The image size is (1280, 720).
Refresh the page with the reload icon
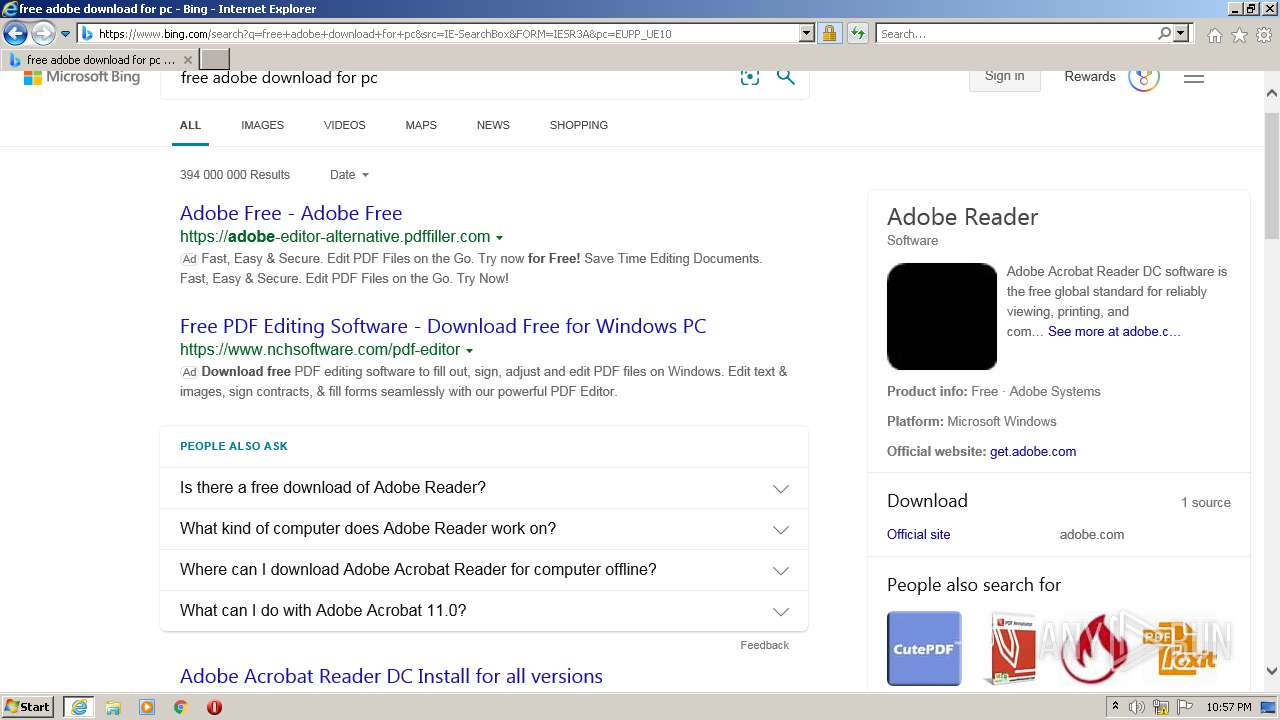point(857,33)
